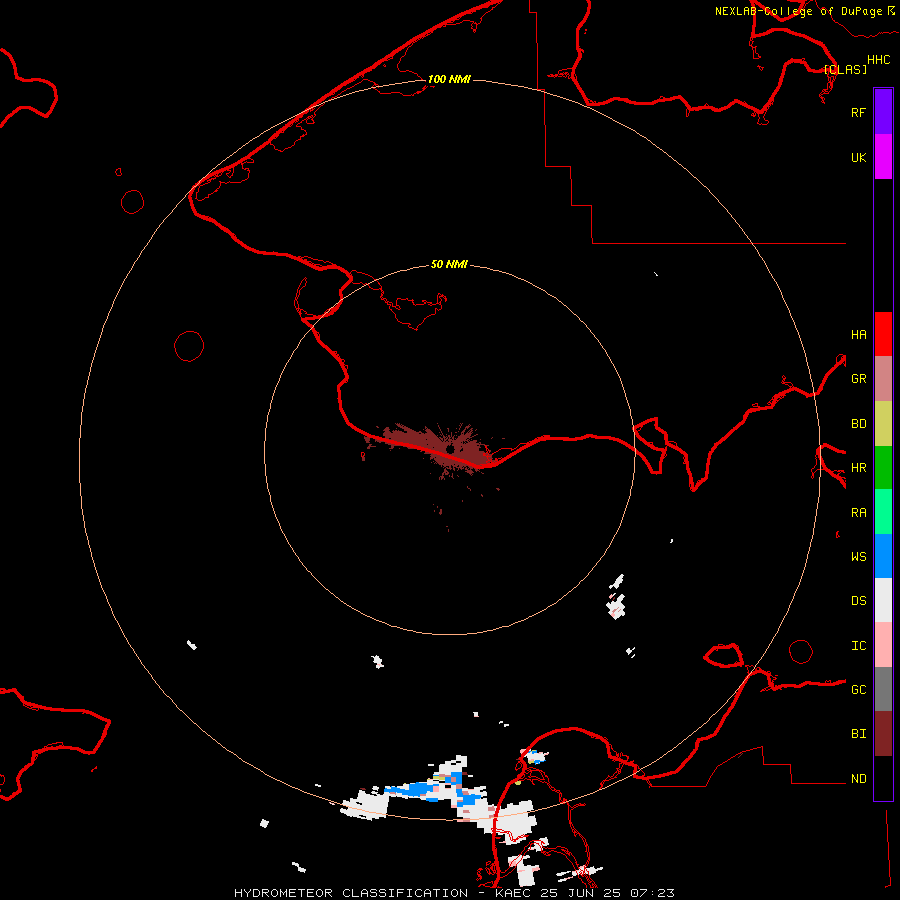Viewport: 900px width, 900px height.
Task: Click the 07:23 timestamp
Action: click(x=653, y=893)
